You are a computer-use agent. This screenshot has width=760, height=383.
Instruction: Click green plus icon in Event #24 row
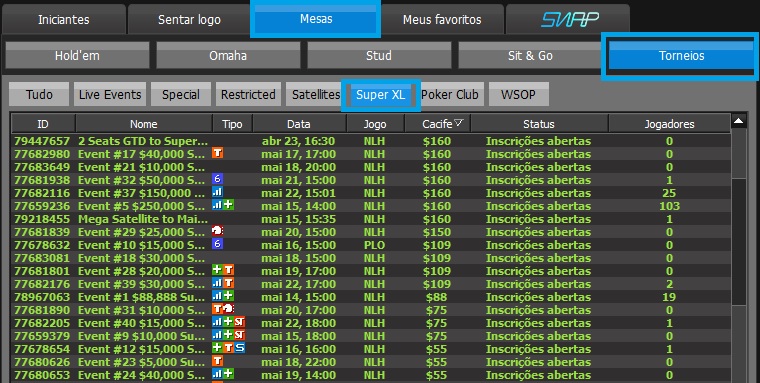pyautogui.click(x=228, y=374)
